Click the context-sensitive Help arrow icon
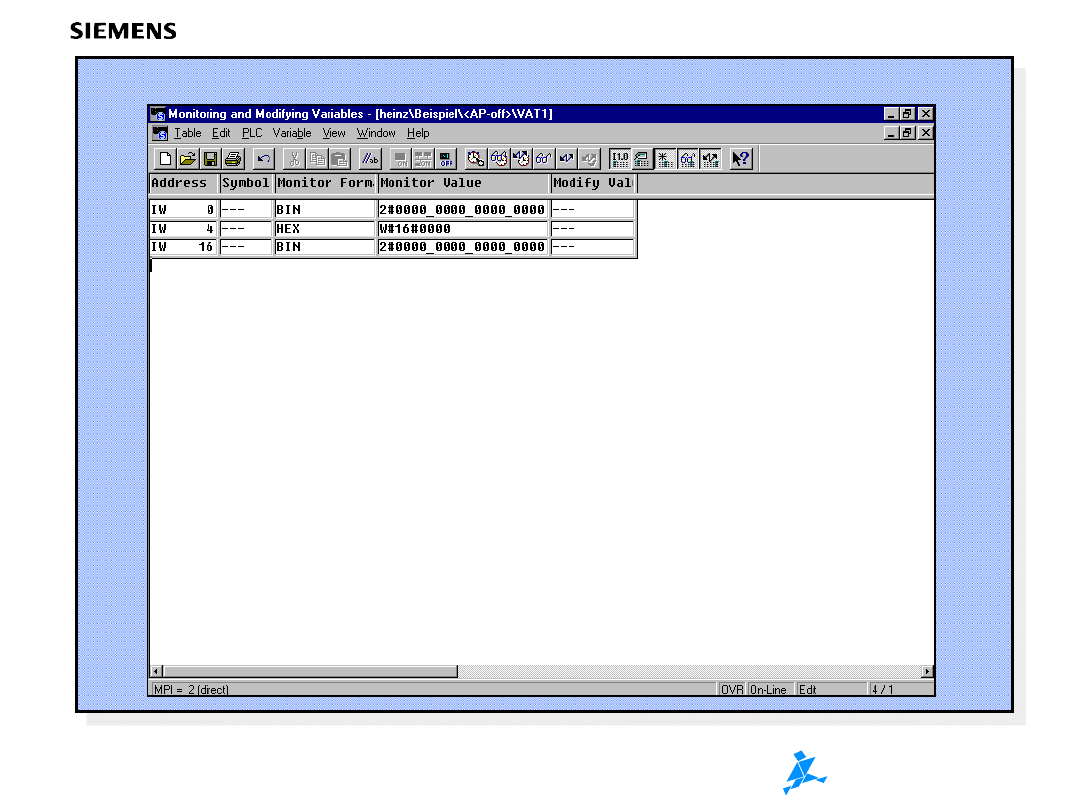 [740, 159]
